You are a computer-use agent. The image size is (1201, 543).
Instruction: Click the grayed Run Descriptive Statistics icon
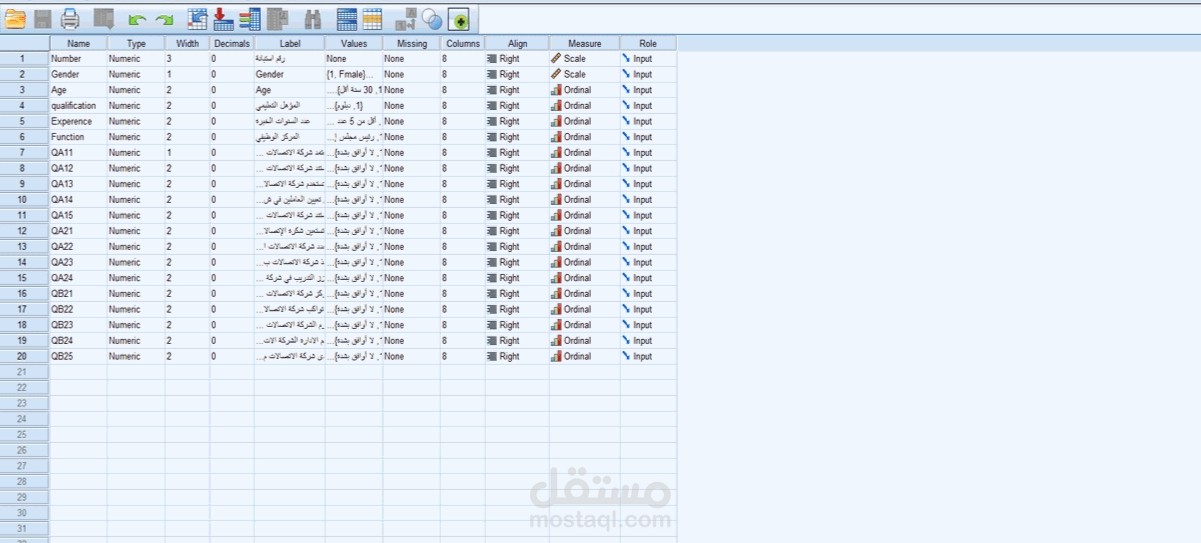tap(278, 18)
